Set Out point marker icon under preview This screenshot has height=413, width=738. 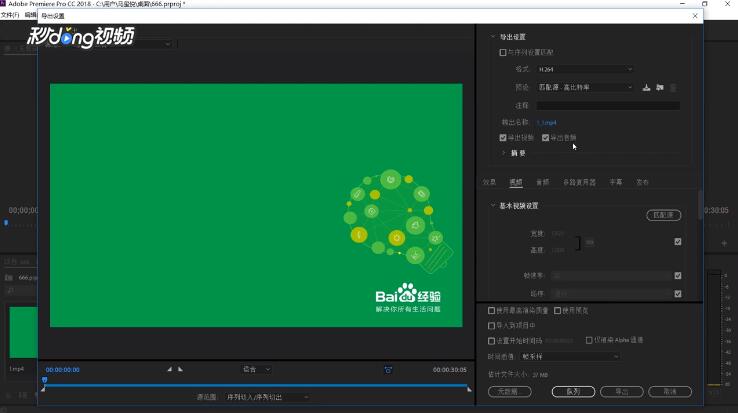click(180, 369)
